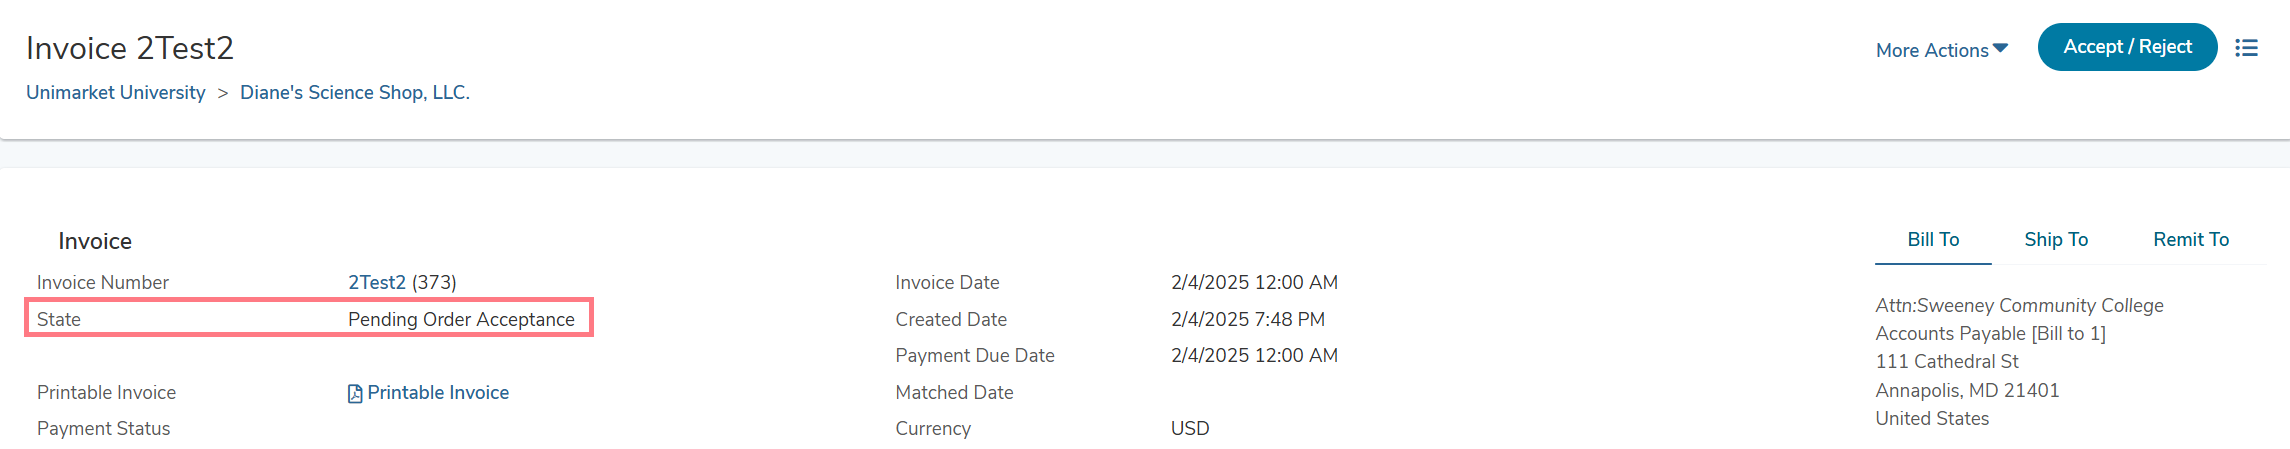This screenshot has width=2290, height=449.
Task: Click the Invoice 2Test2 page title
Action: [x=130, y=48]
